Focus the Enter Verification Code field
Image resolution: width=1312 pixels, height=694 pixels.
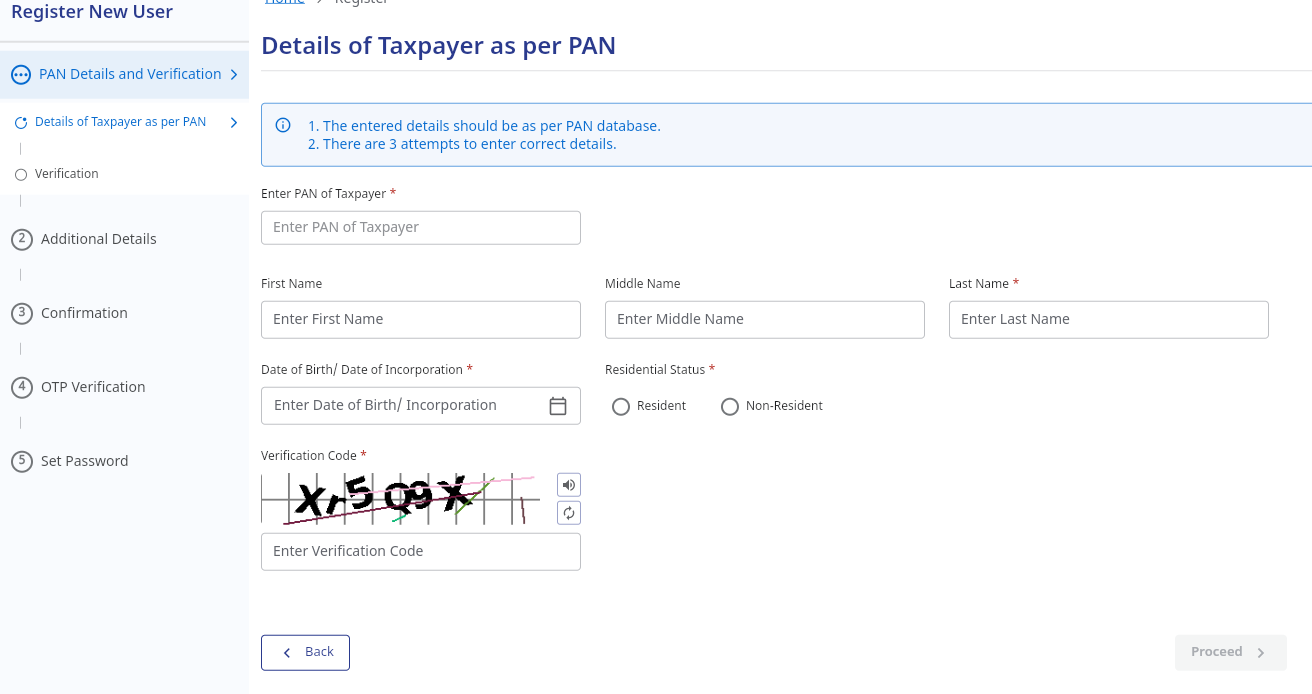click(421, 551)
